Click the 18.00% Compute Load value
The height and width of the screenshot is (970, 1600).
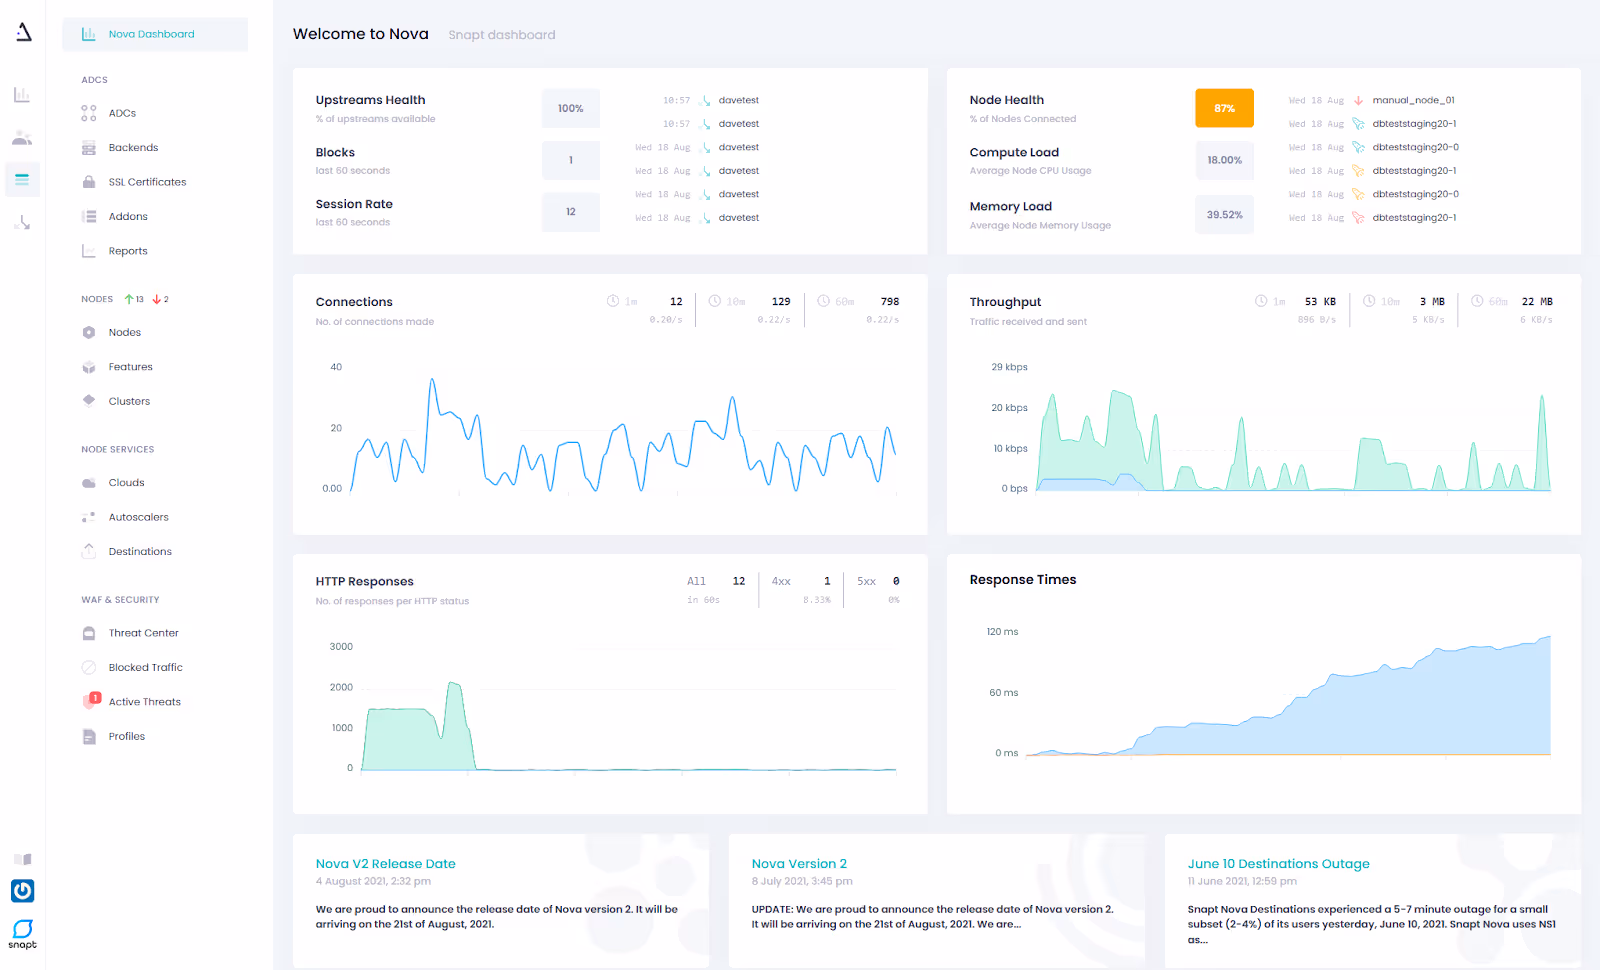pyautogui.click(x=1224, y=160)
